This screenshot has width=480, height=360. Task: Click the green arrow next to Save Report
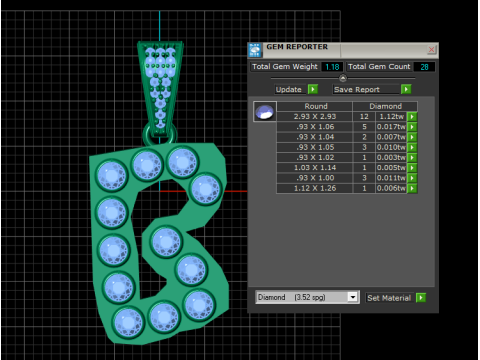pyautogui.click(x=406, y=89)
